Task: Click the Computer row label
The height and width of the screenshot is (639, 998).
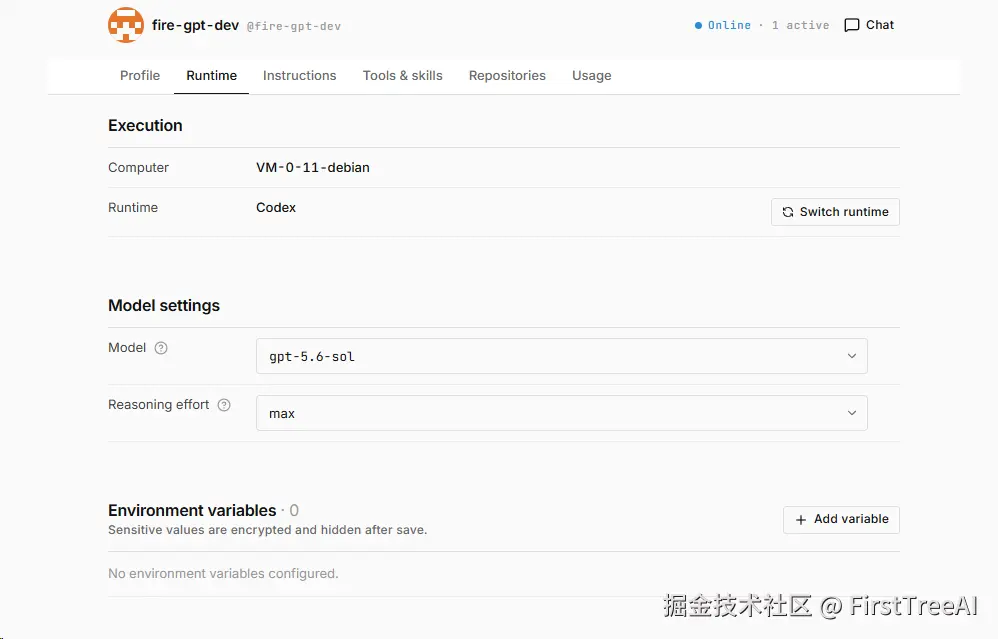Action: click(x=138, y=167)
